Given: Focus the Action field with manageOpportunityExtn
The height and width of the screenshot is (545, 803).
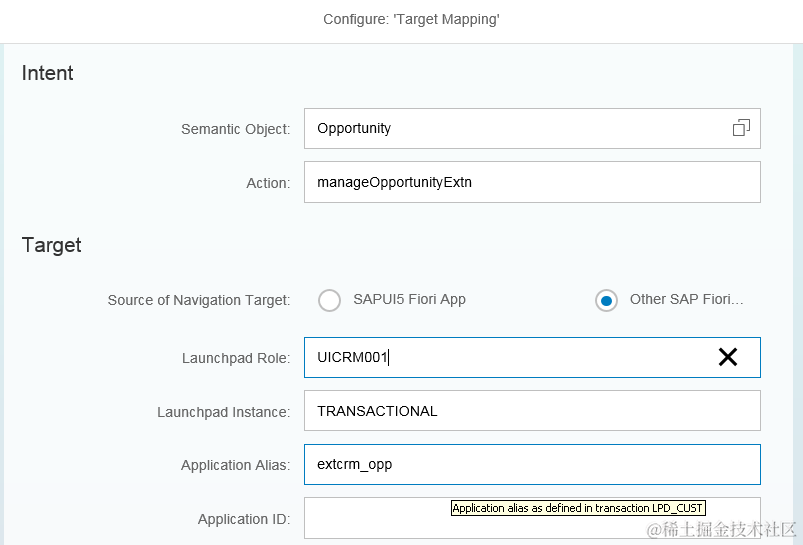Looking at the screenshot, I should click(532, 182).
